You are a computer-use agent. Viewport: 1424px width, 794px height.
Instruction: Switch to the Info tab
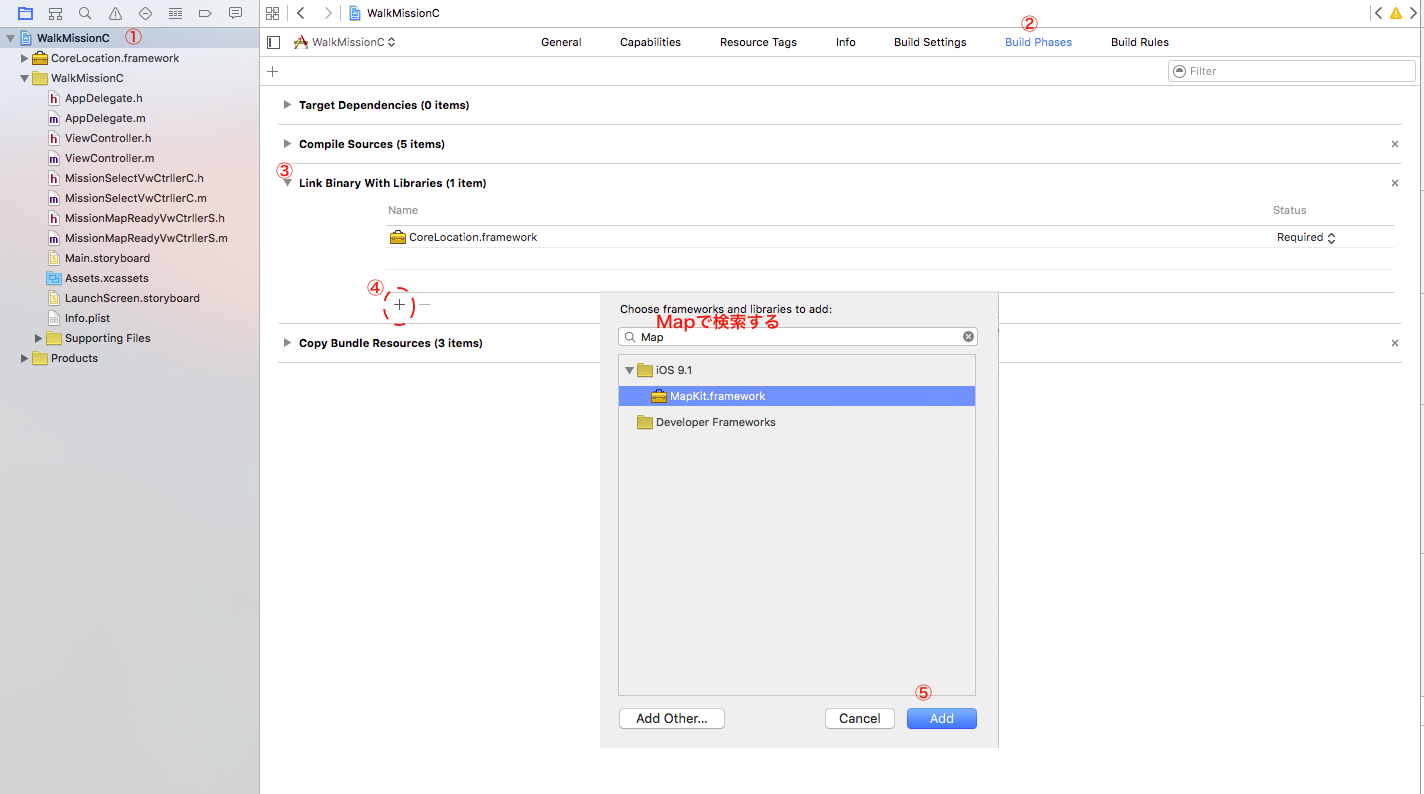pyautogui.click(x=846, y=42)
